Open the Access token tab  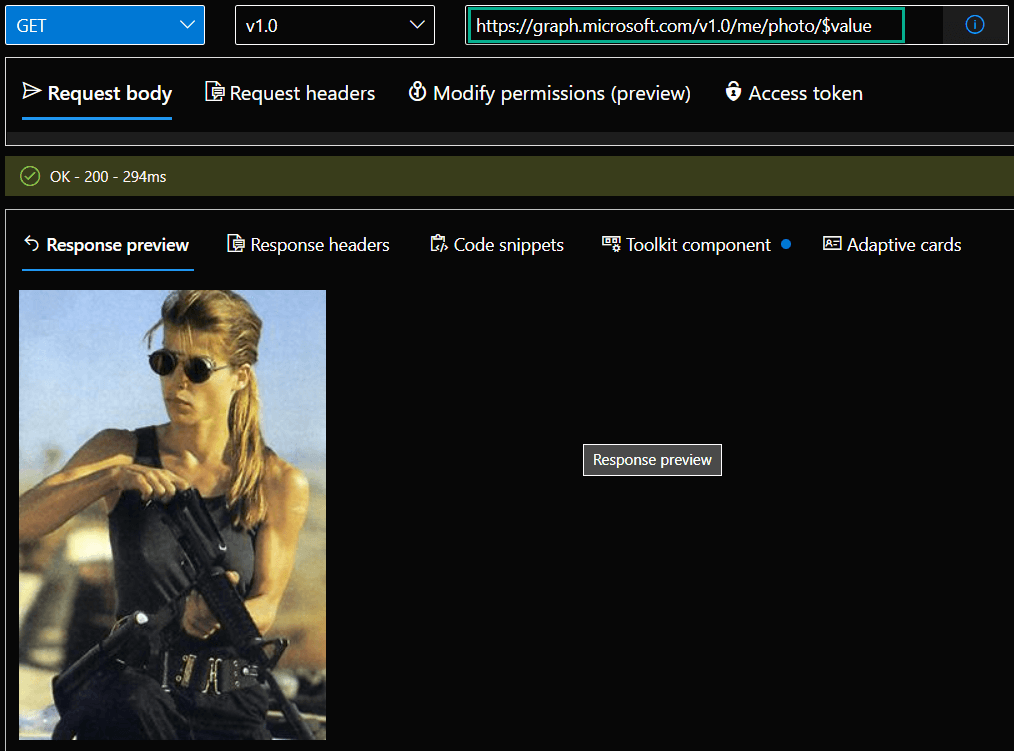click(x=794, y=93)
